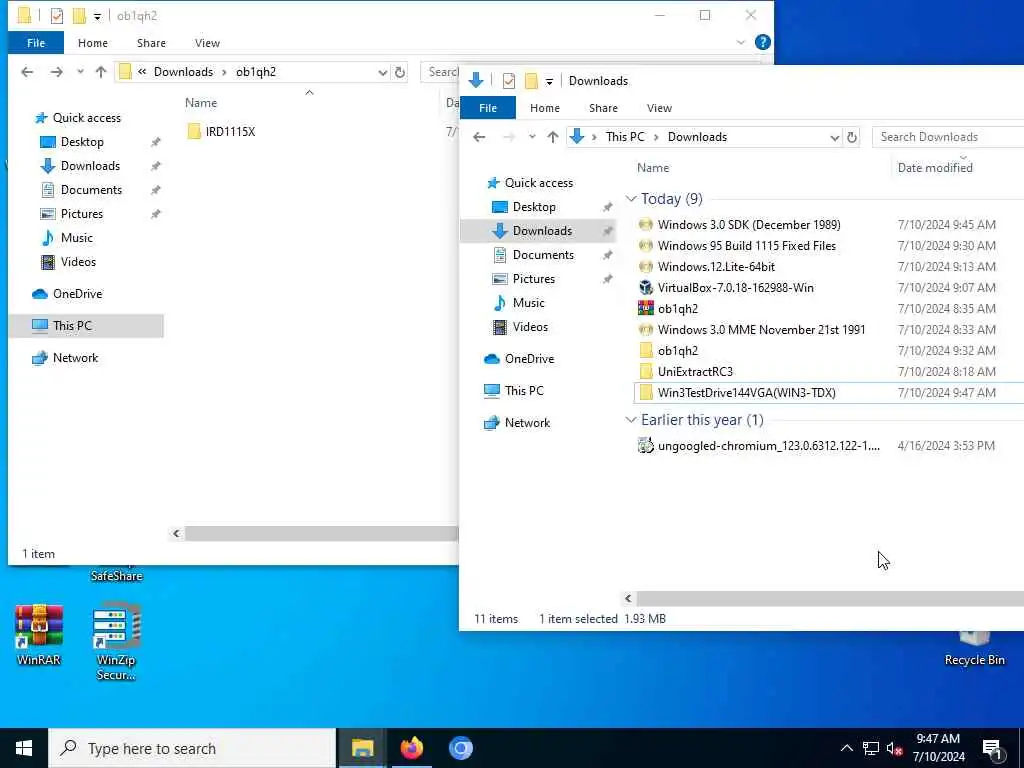This screenshot has width=1024, height=768.
Task: Click This PC breadcrumb in Downloads address bar
Action: (624, 137)
